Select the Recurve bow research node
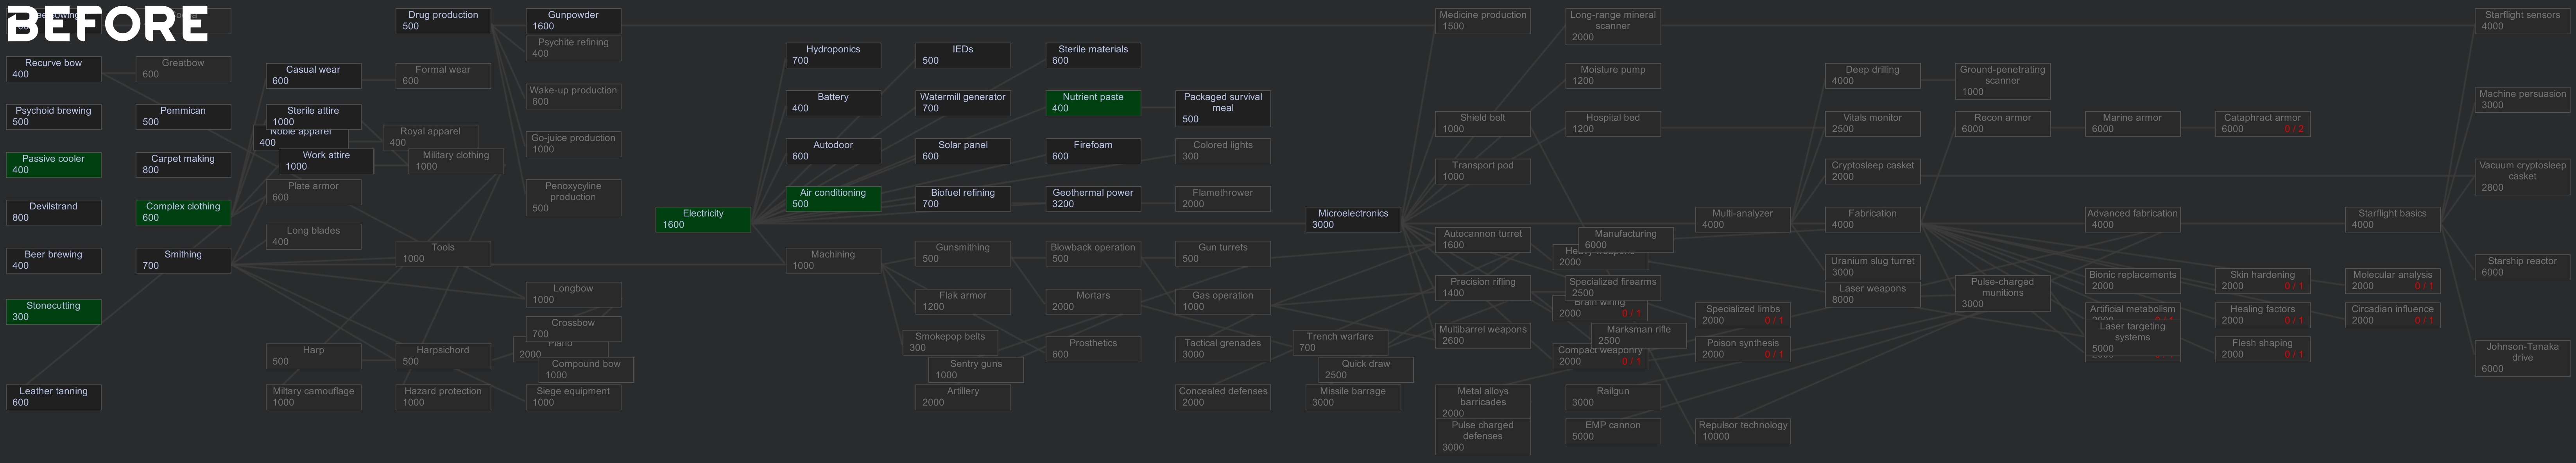This screenshot has width=2576, height=463. click(x=53, y=69)
